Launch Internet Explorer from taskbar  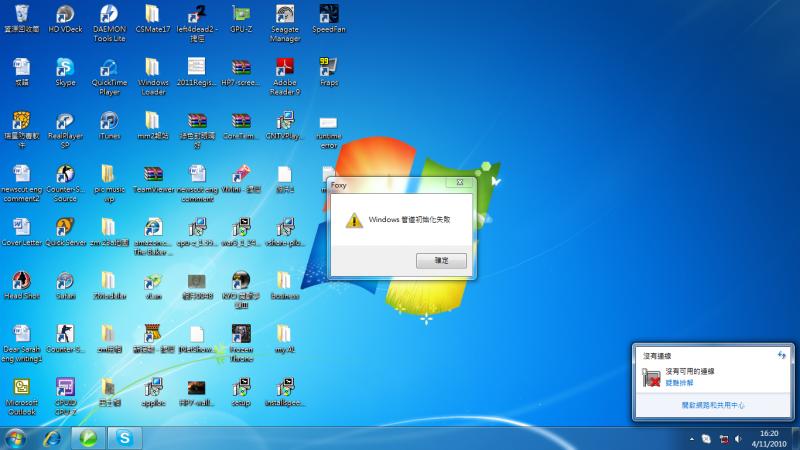52,438
